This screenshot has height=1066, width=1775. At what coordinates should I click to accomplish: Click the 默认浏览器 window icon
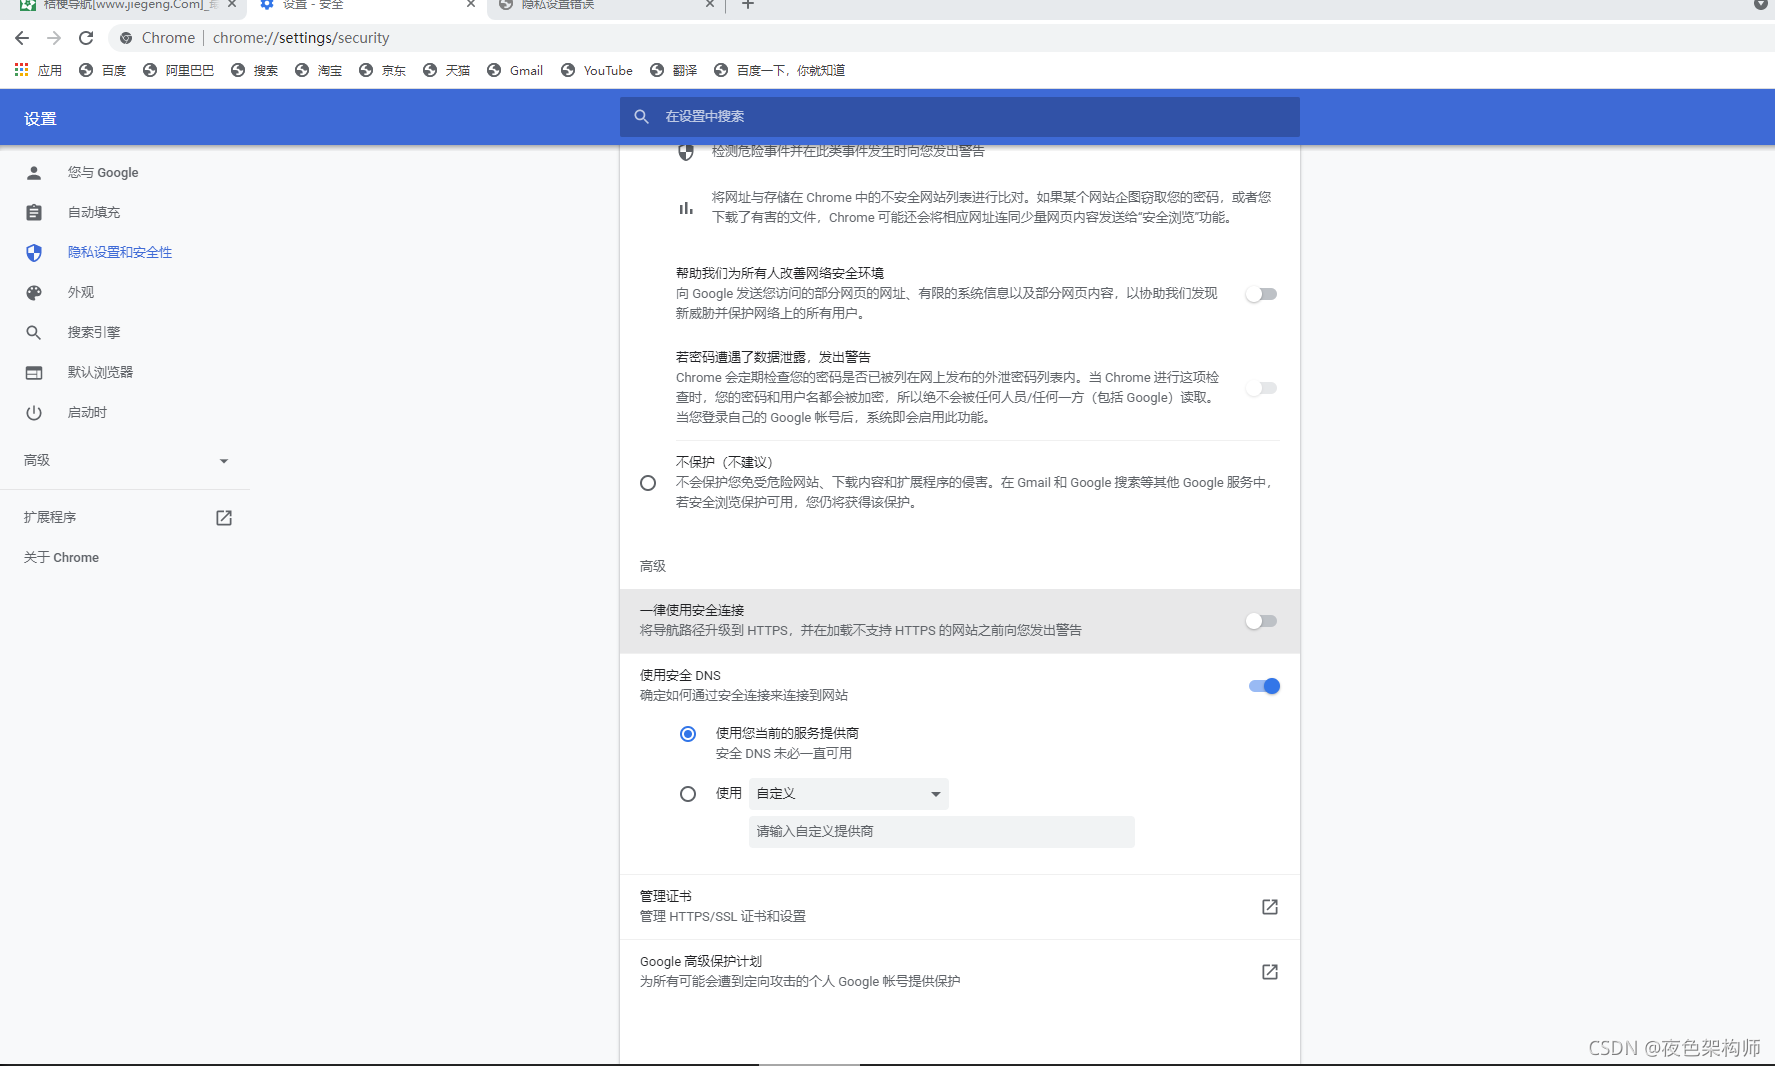point(34,373)
